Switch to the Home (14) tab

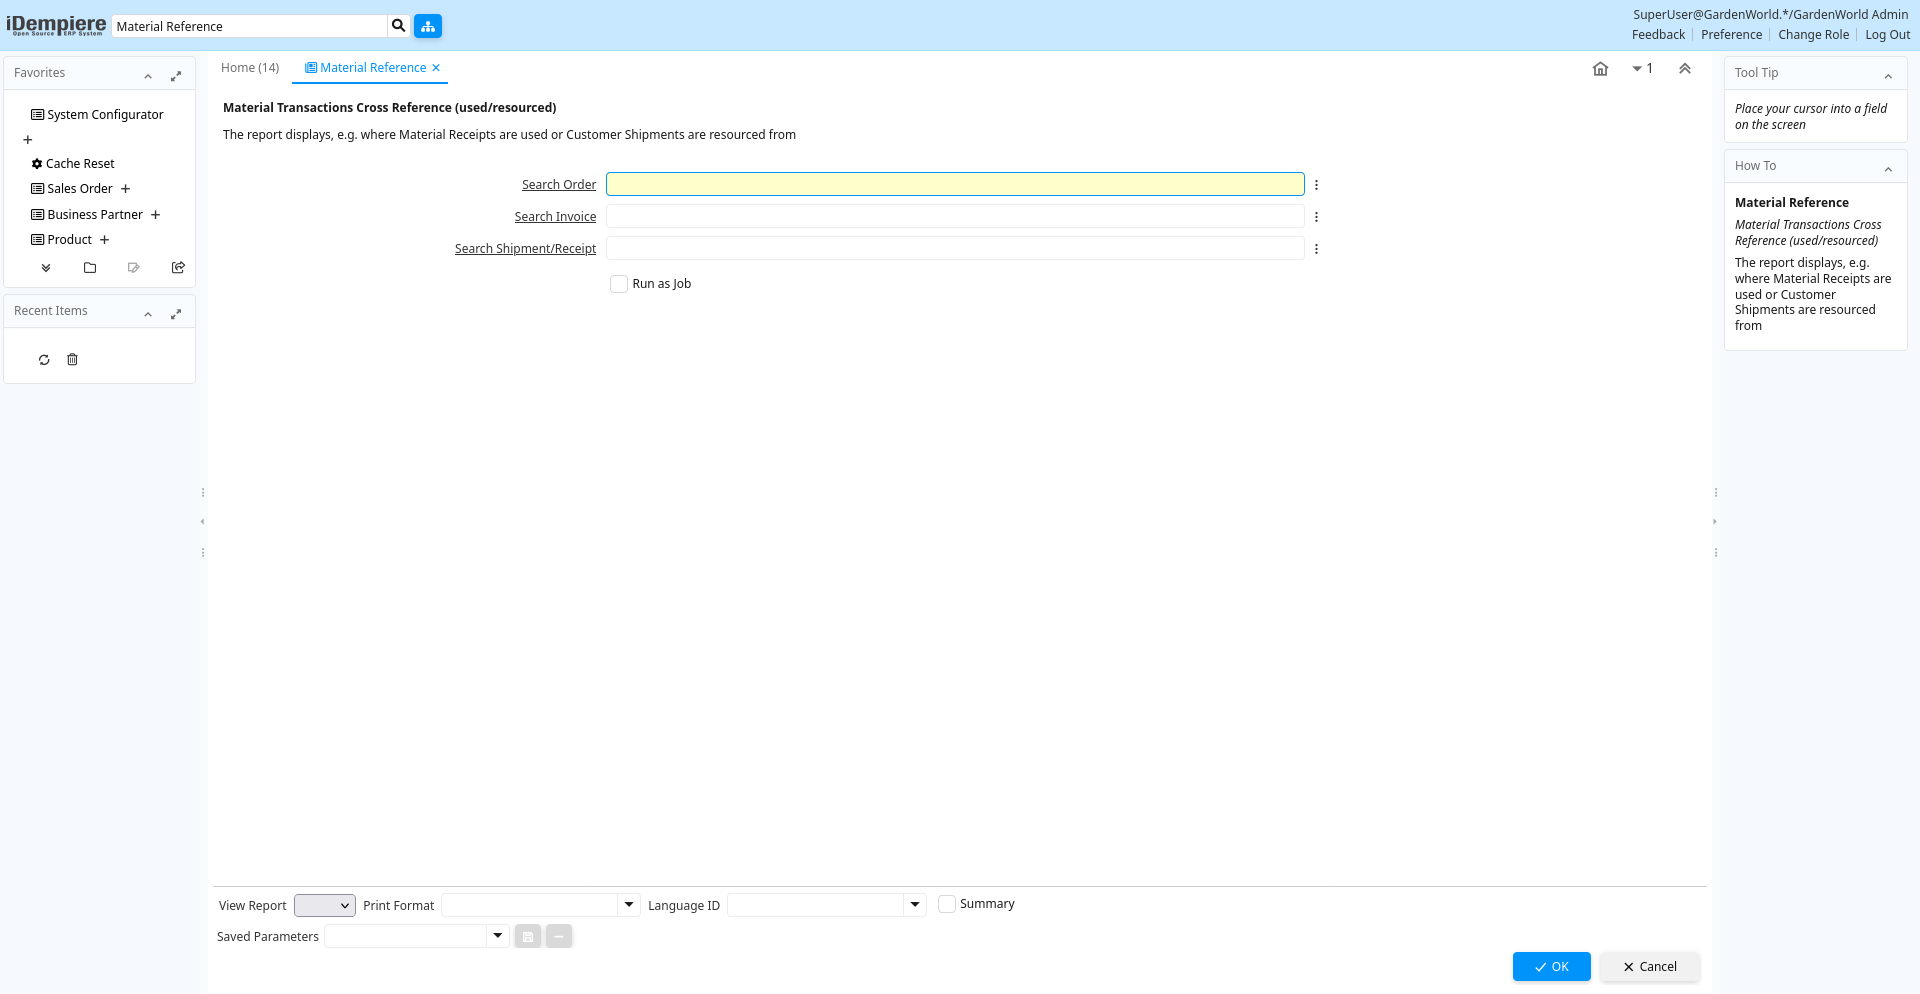click(x=250, y=68)
